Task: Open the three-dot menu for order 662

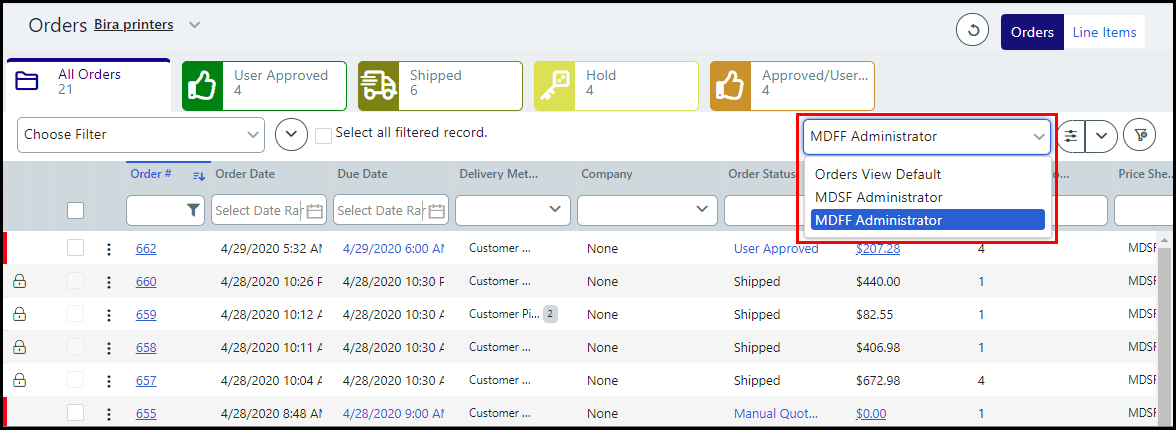Action: (x=109, y=249)
